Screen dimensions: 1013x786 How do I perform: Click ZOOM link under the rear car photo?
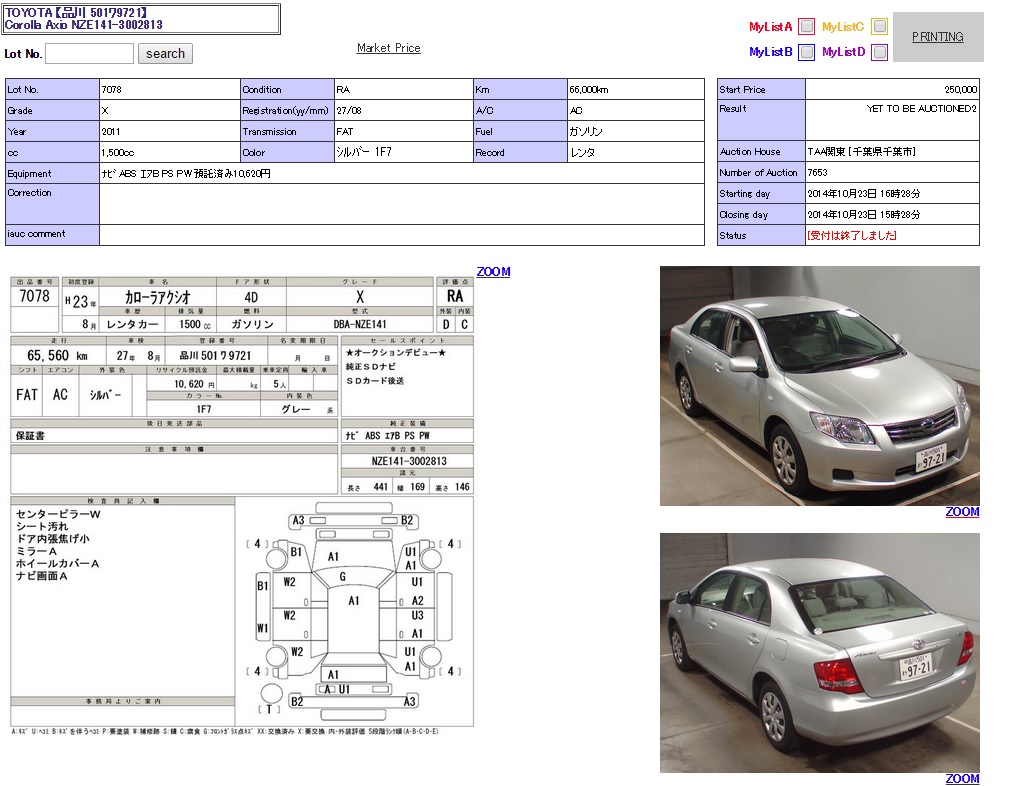[x=962, y=779]
